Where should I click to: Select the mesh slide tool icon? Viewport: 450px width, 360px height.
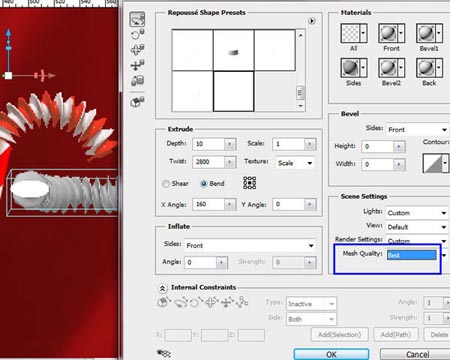[137, 65]
